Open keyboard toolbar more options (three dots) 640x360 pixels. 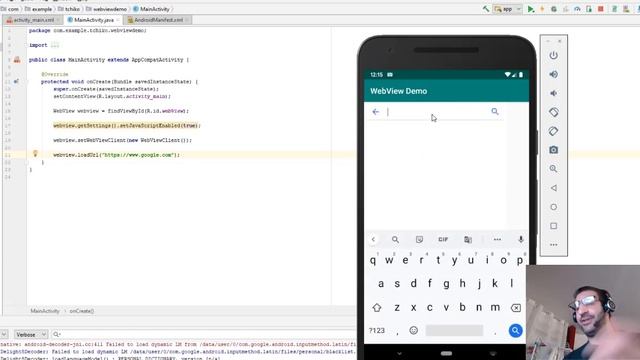click(497, 240)
